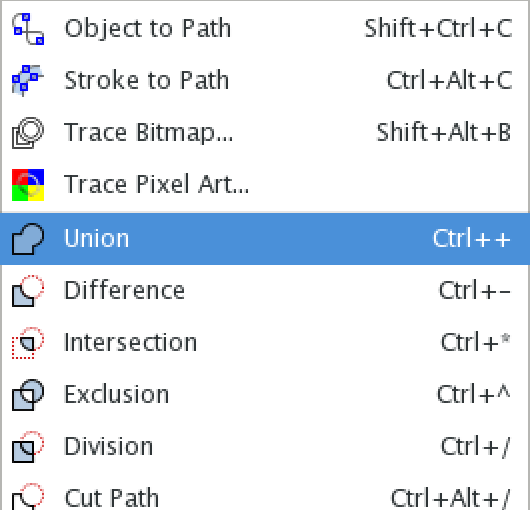Click the Division icon

(x=28, y=447)
